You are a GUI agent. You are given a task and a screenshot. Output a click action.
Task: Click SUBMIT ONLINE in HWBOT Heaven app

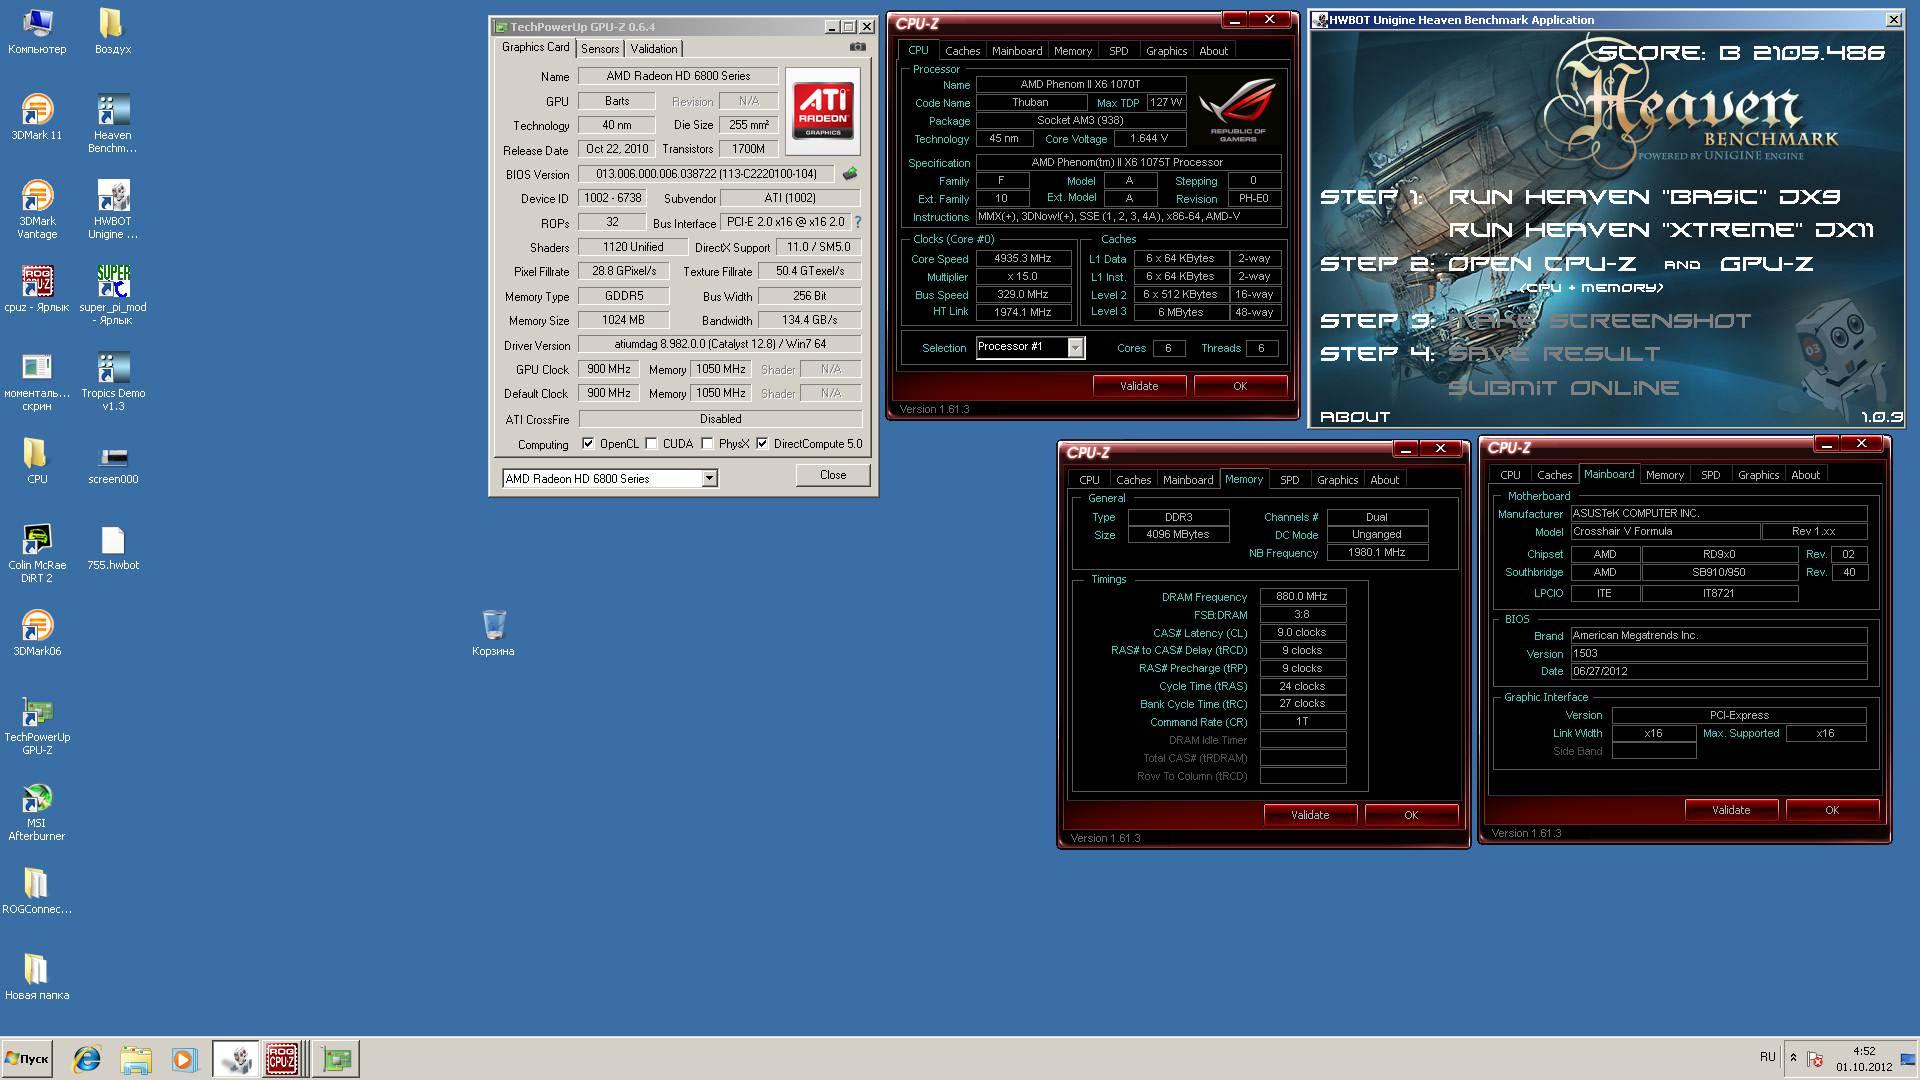(x=1563, y=388)
